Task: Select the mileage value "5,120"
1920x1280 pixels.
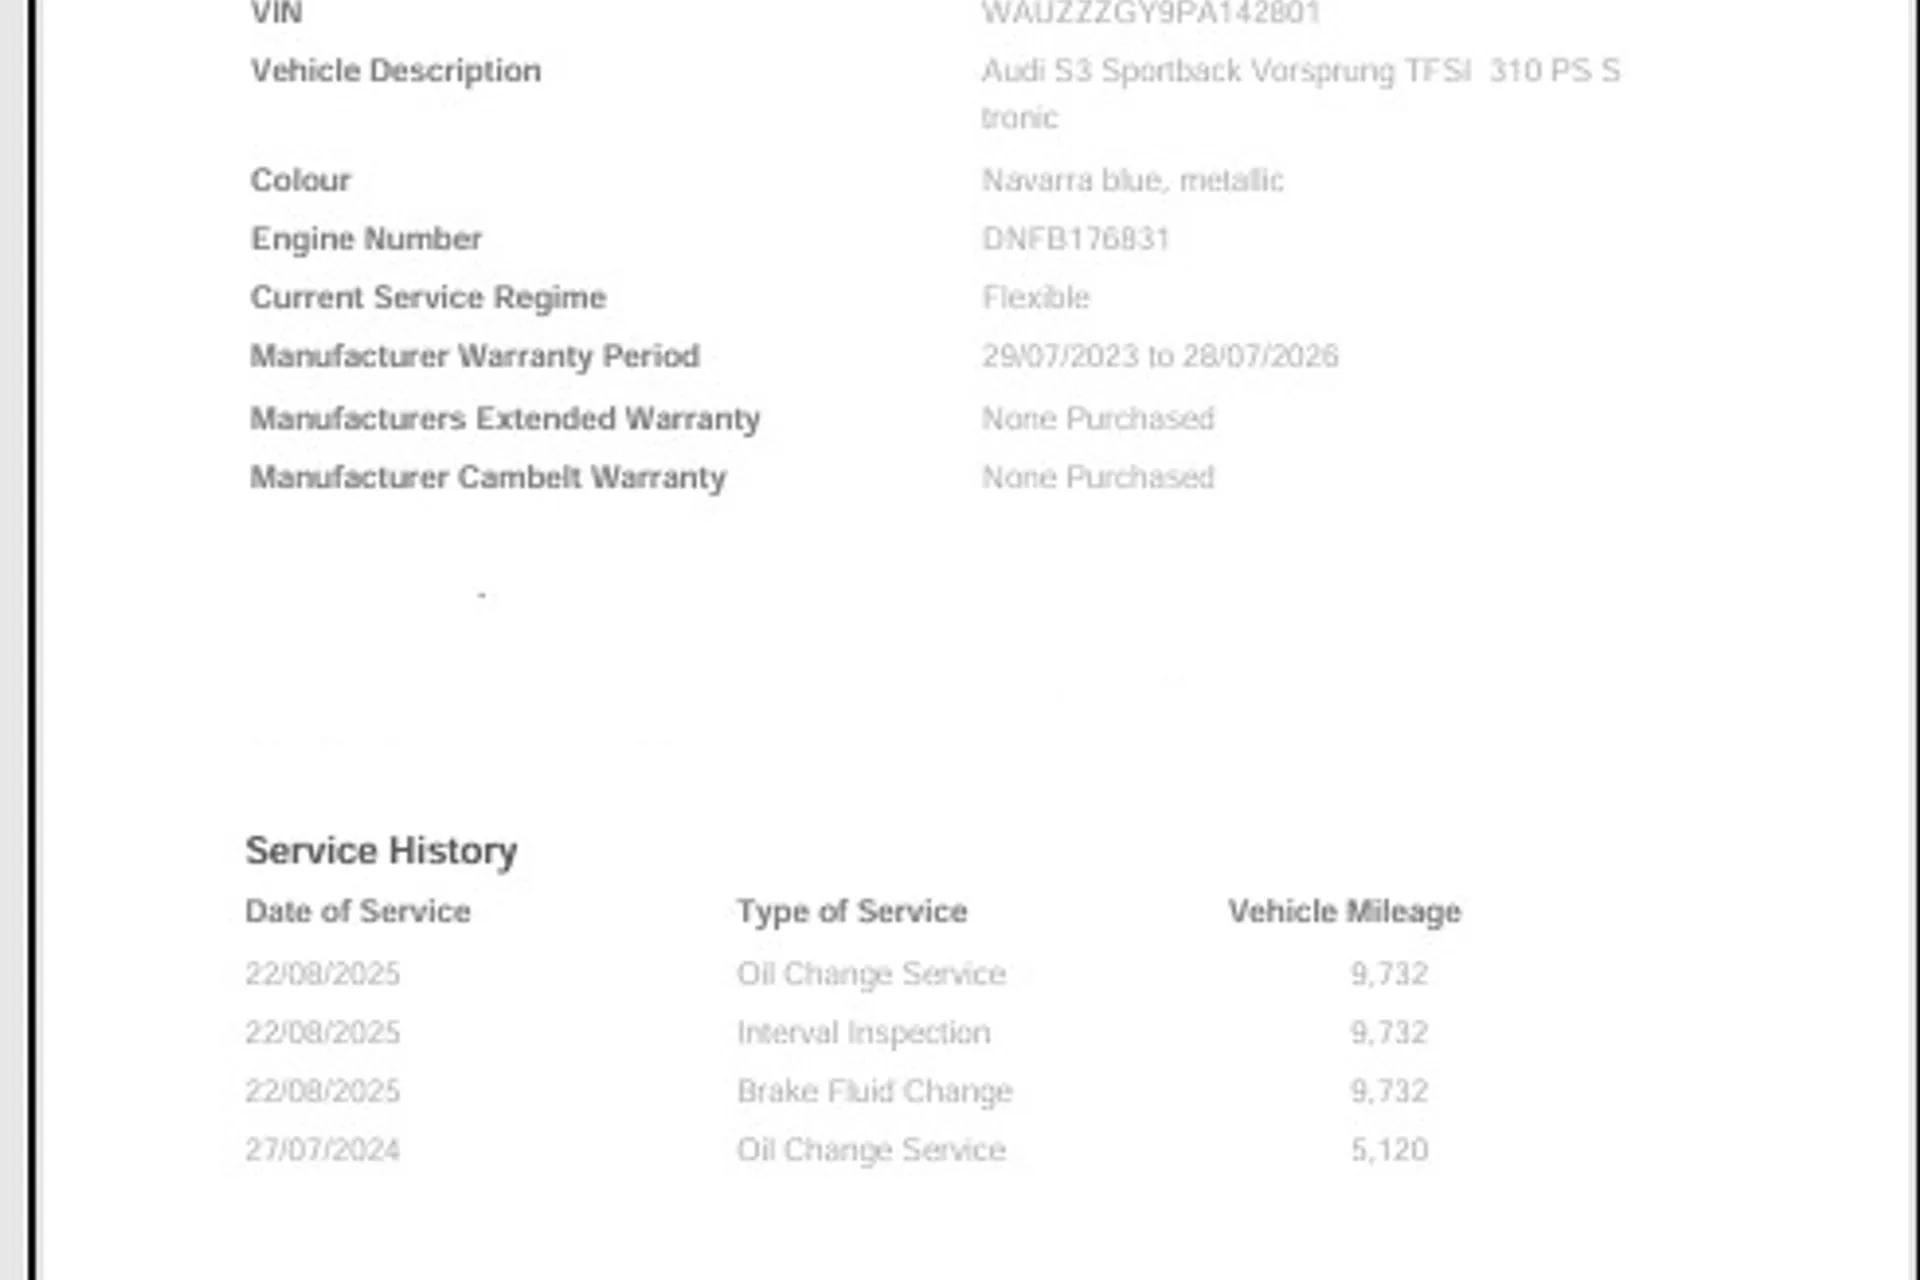Action: pyautogui.click(x=1389, y=1150)
